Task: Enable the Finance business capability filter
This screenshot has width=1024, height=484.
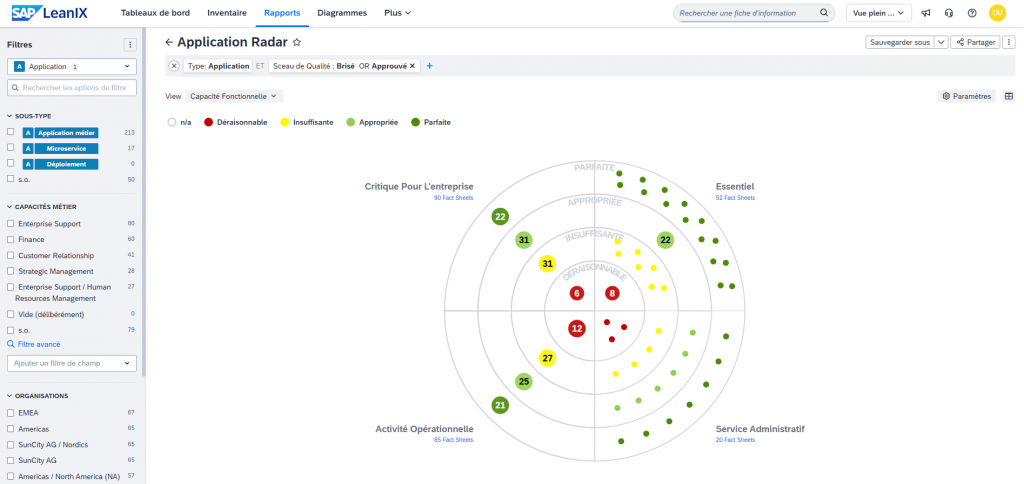Action: click(x=11, y=239)
